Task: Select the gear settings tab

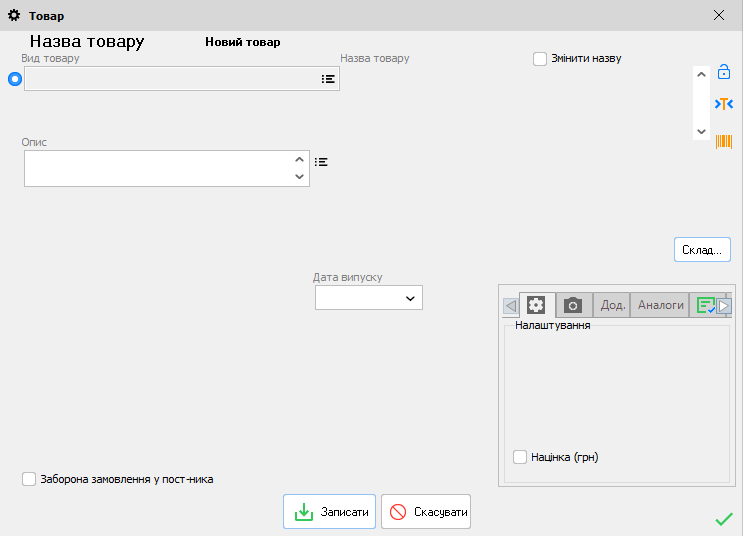Action: pos(537,305)
